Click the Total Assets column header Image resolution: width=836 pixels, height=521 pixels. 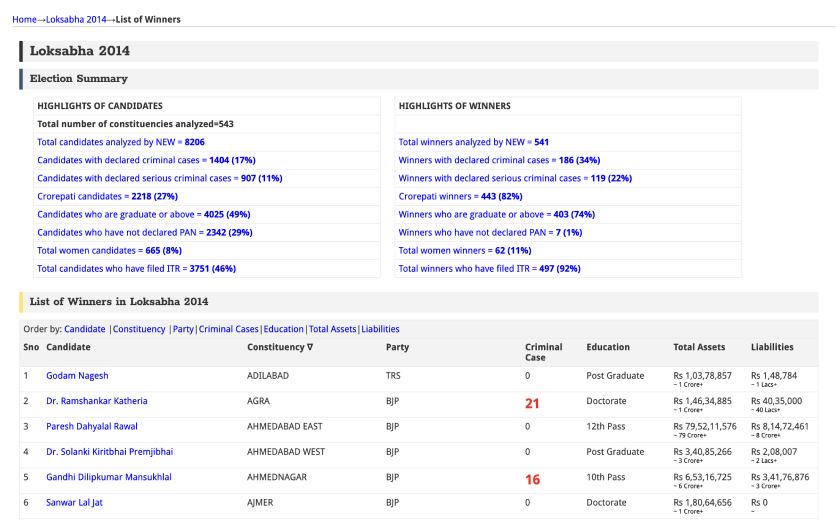click(699, 347)
